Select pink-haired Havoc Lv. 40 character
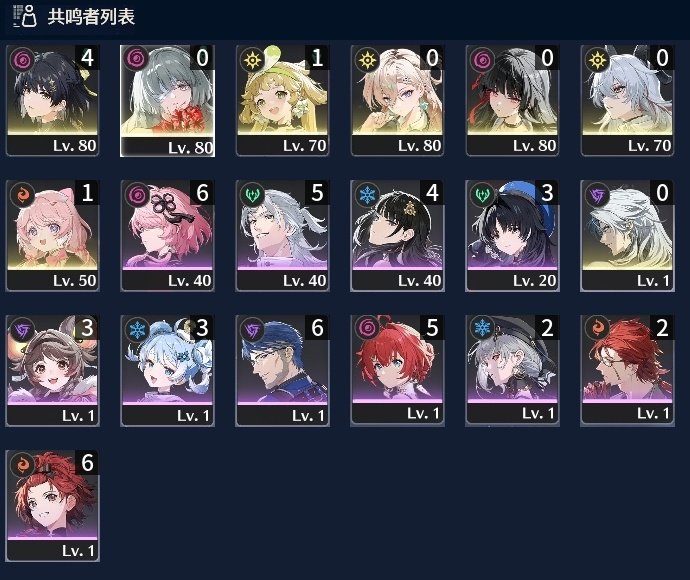 [x=167, y=235]
